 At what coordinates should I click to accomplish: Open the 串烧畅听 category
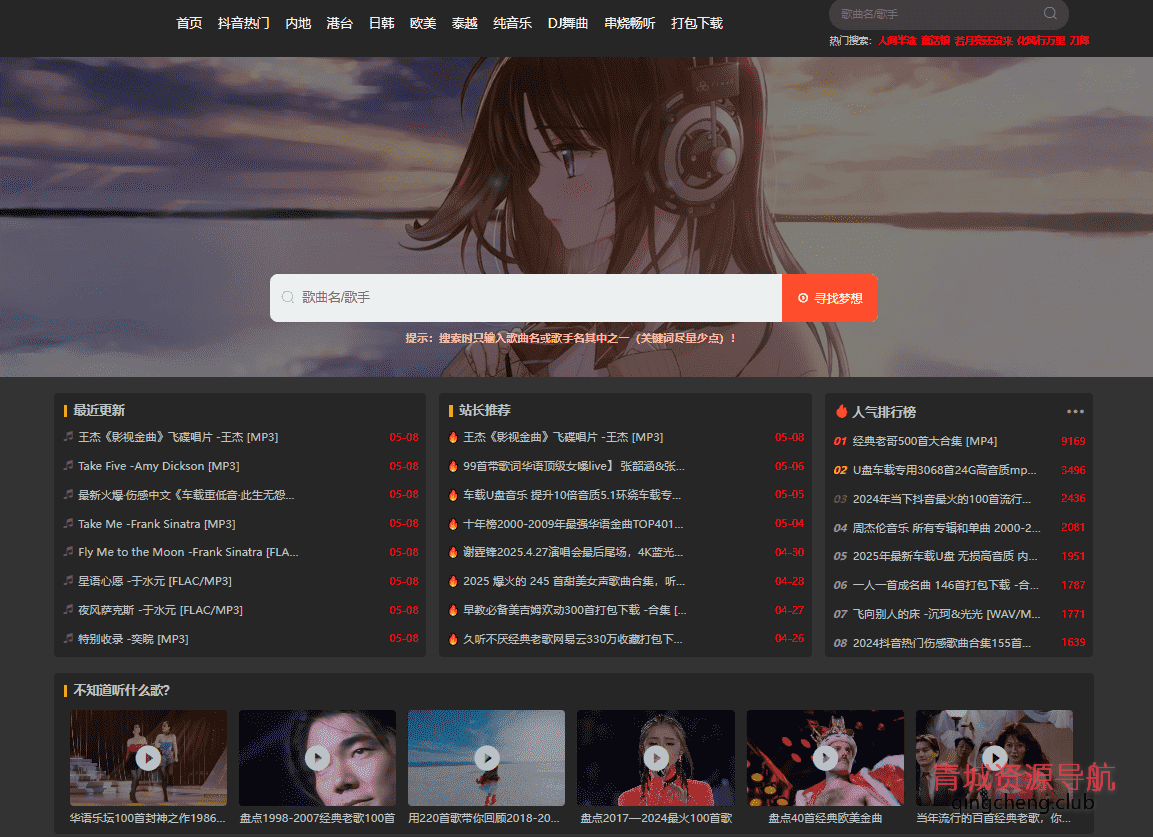[x=629, y=24]
